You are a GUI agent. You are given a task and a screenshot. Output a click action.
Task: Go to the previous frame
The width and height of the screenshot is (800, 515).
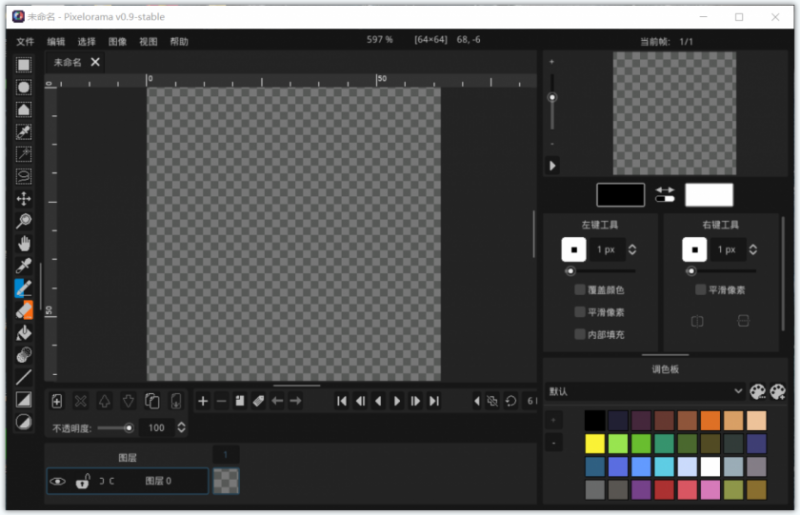click(360, 401)
